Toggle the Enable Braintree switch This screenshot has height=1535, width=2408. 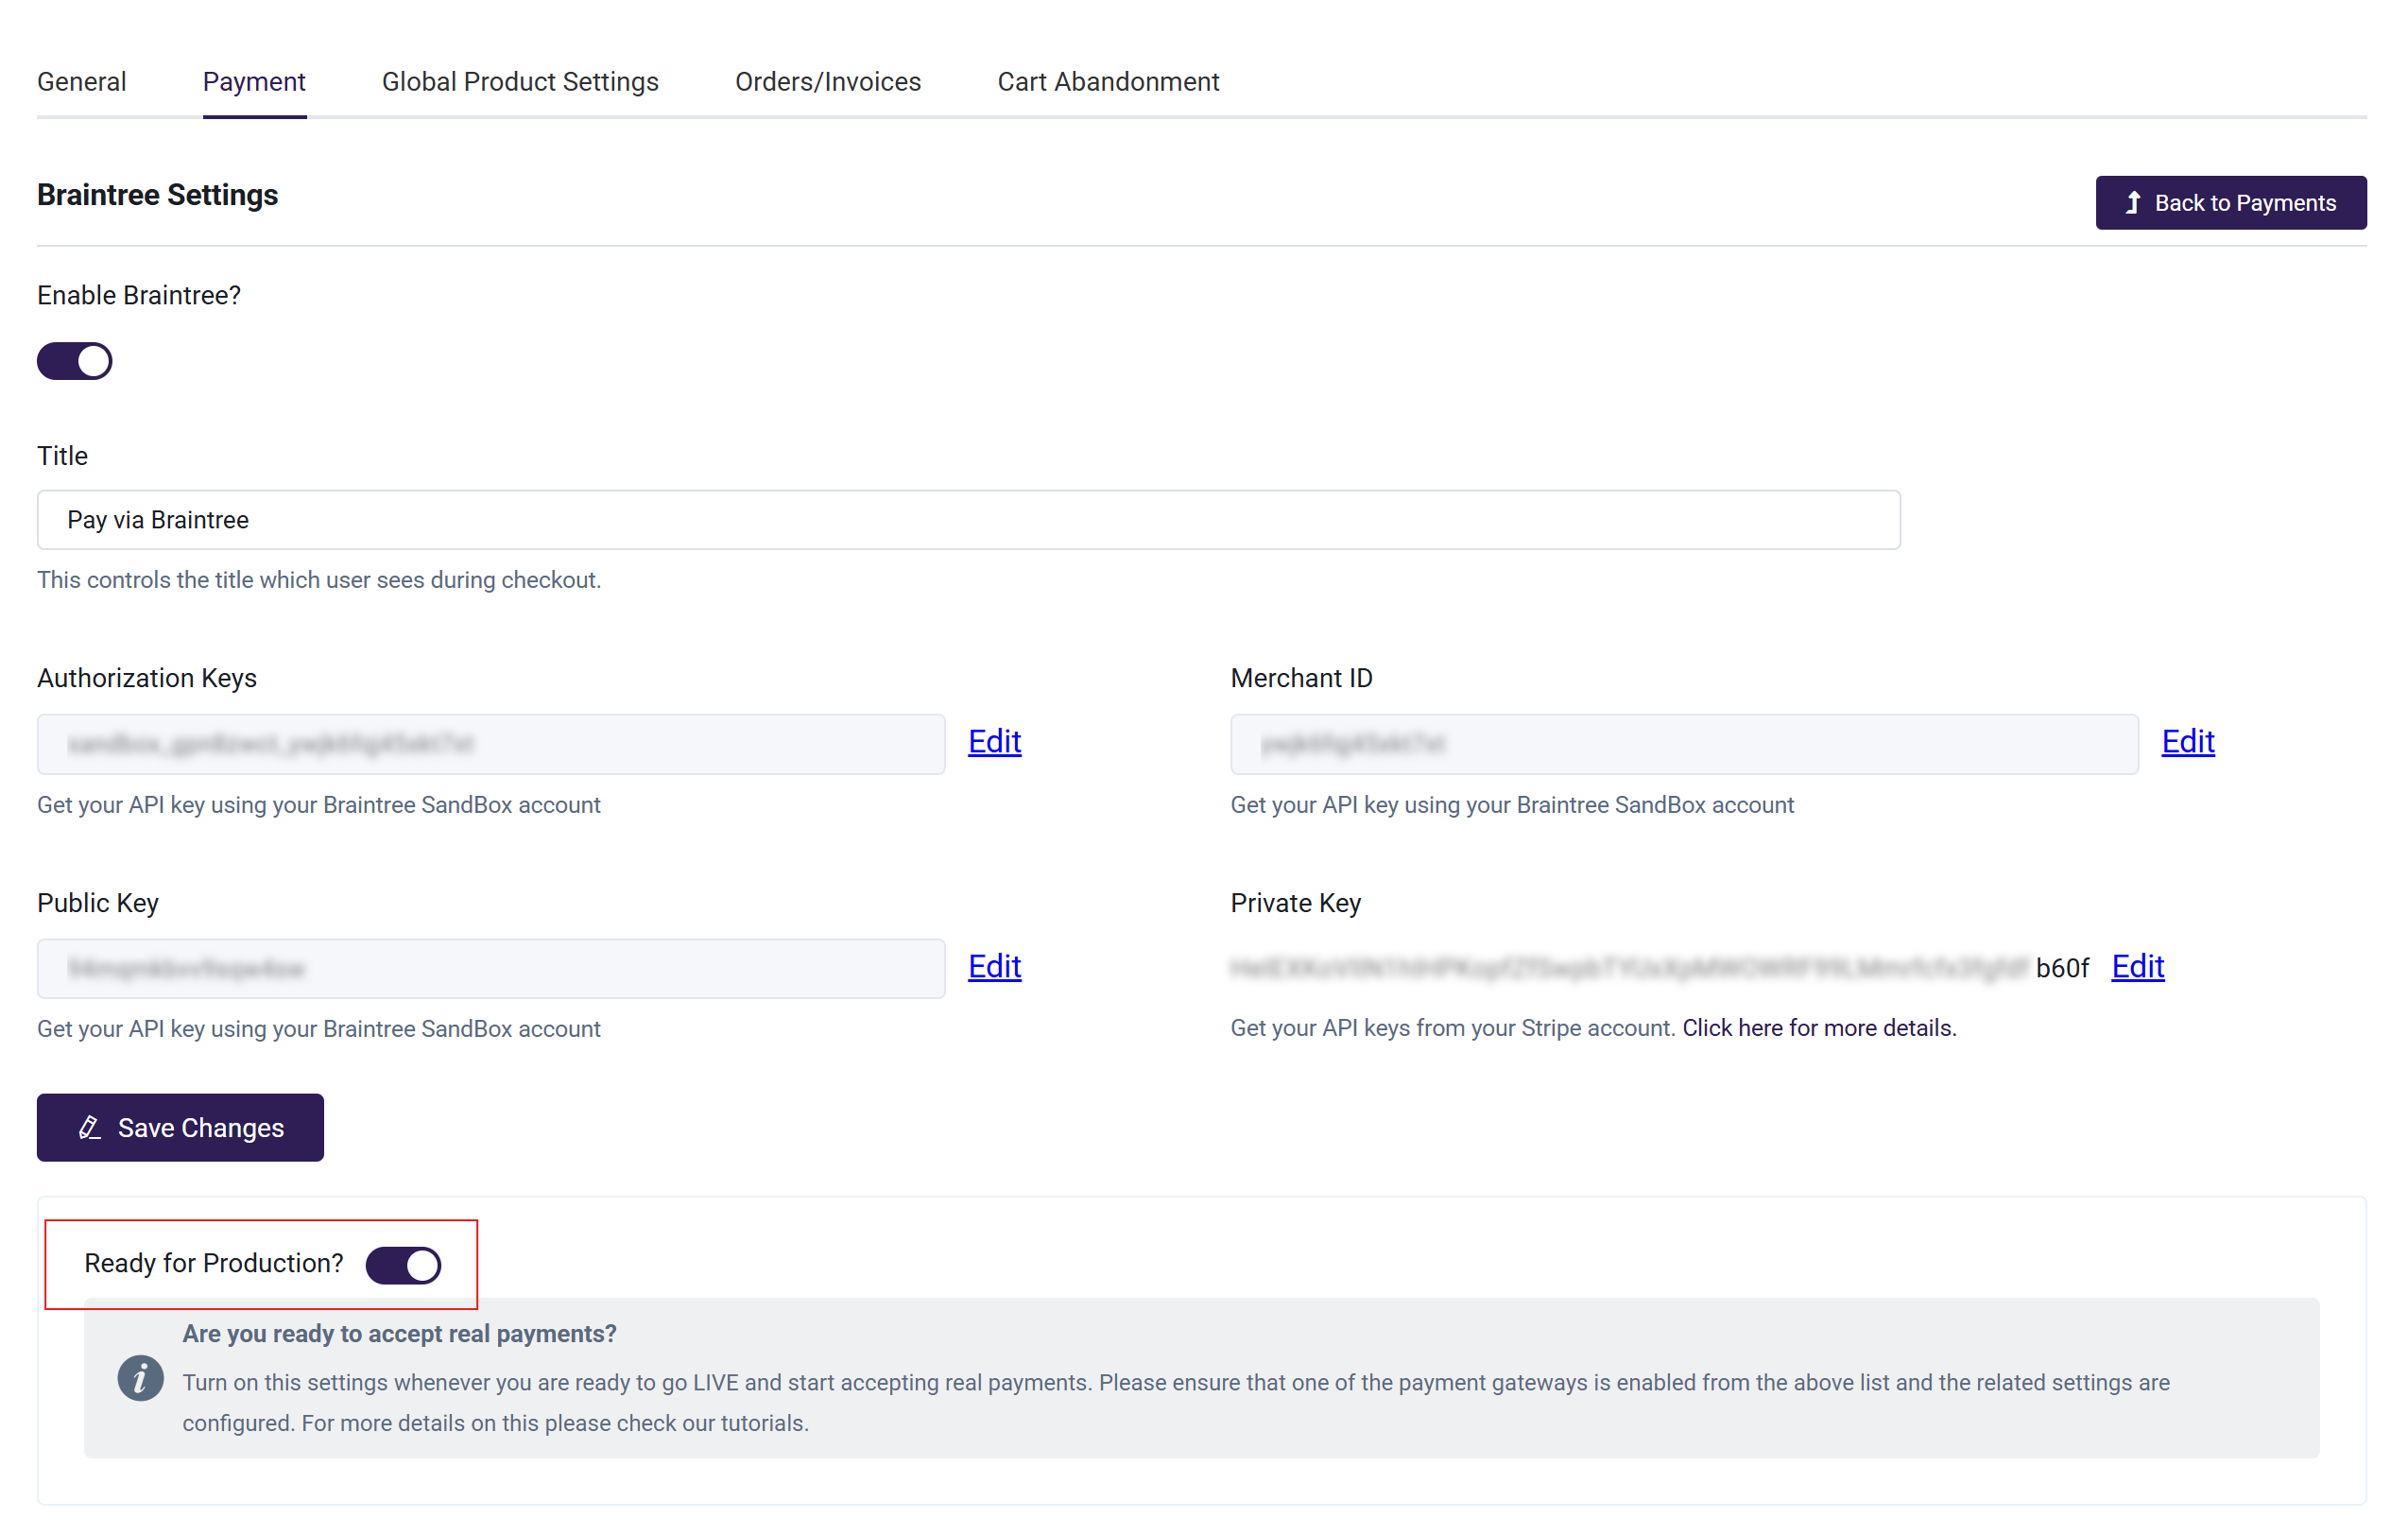pyautogui.click(x=75, y=361)
